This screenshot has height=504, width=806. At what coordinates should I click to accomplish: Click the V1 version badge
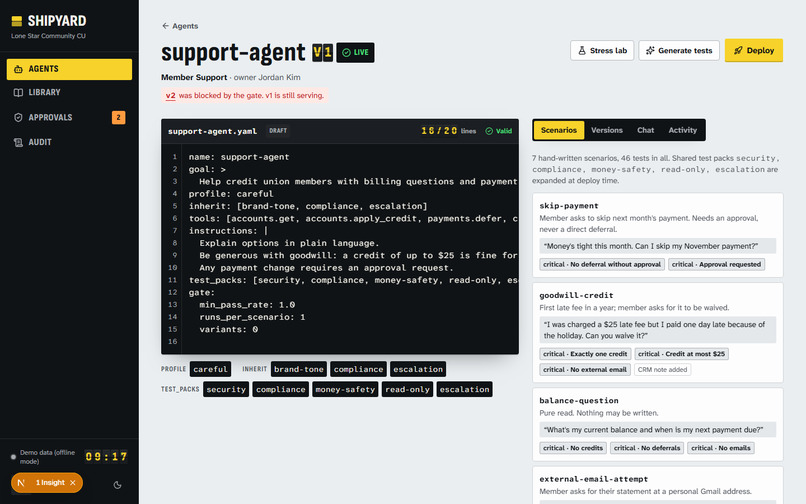pyautogui.click(x=322, y=52)
